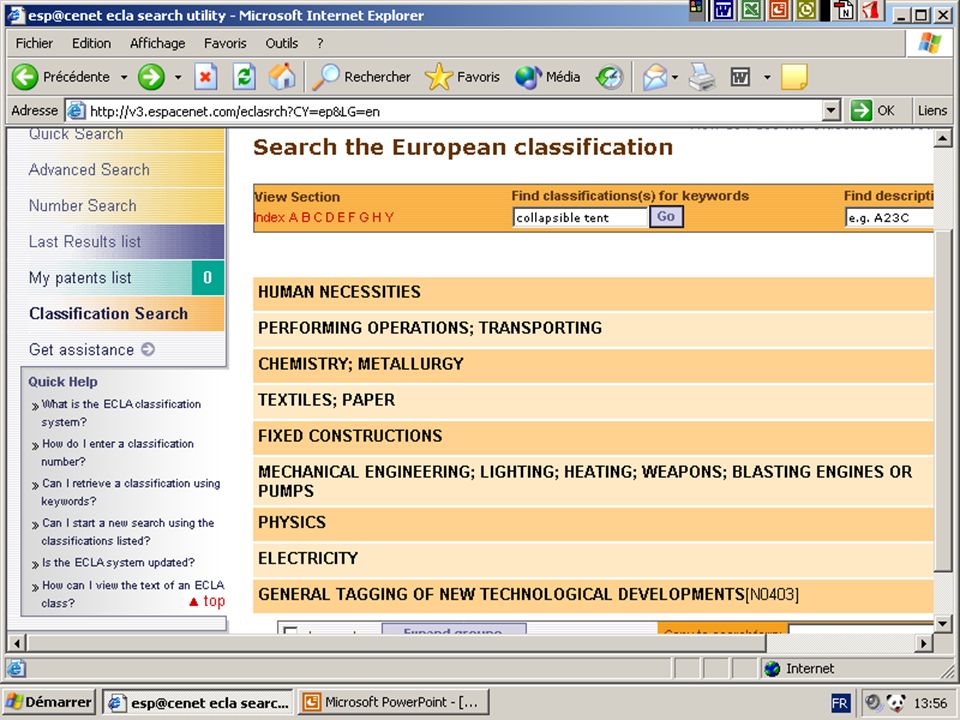Screen dimensions: 960x720
Task: Click the Office shortcut bar menu icon
Action: [x=696, y=8]
